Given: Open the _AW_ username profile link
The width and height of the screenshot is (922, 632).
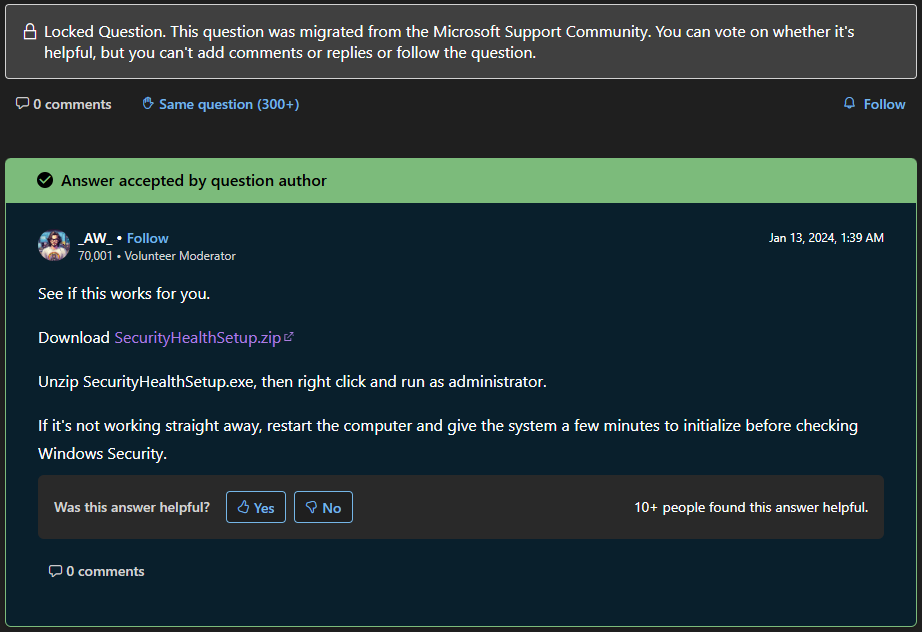Looking at the screenshot, I should (95, 238).
